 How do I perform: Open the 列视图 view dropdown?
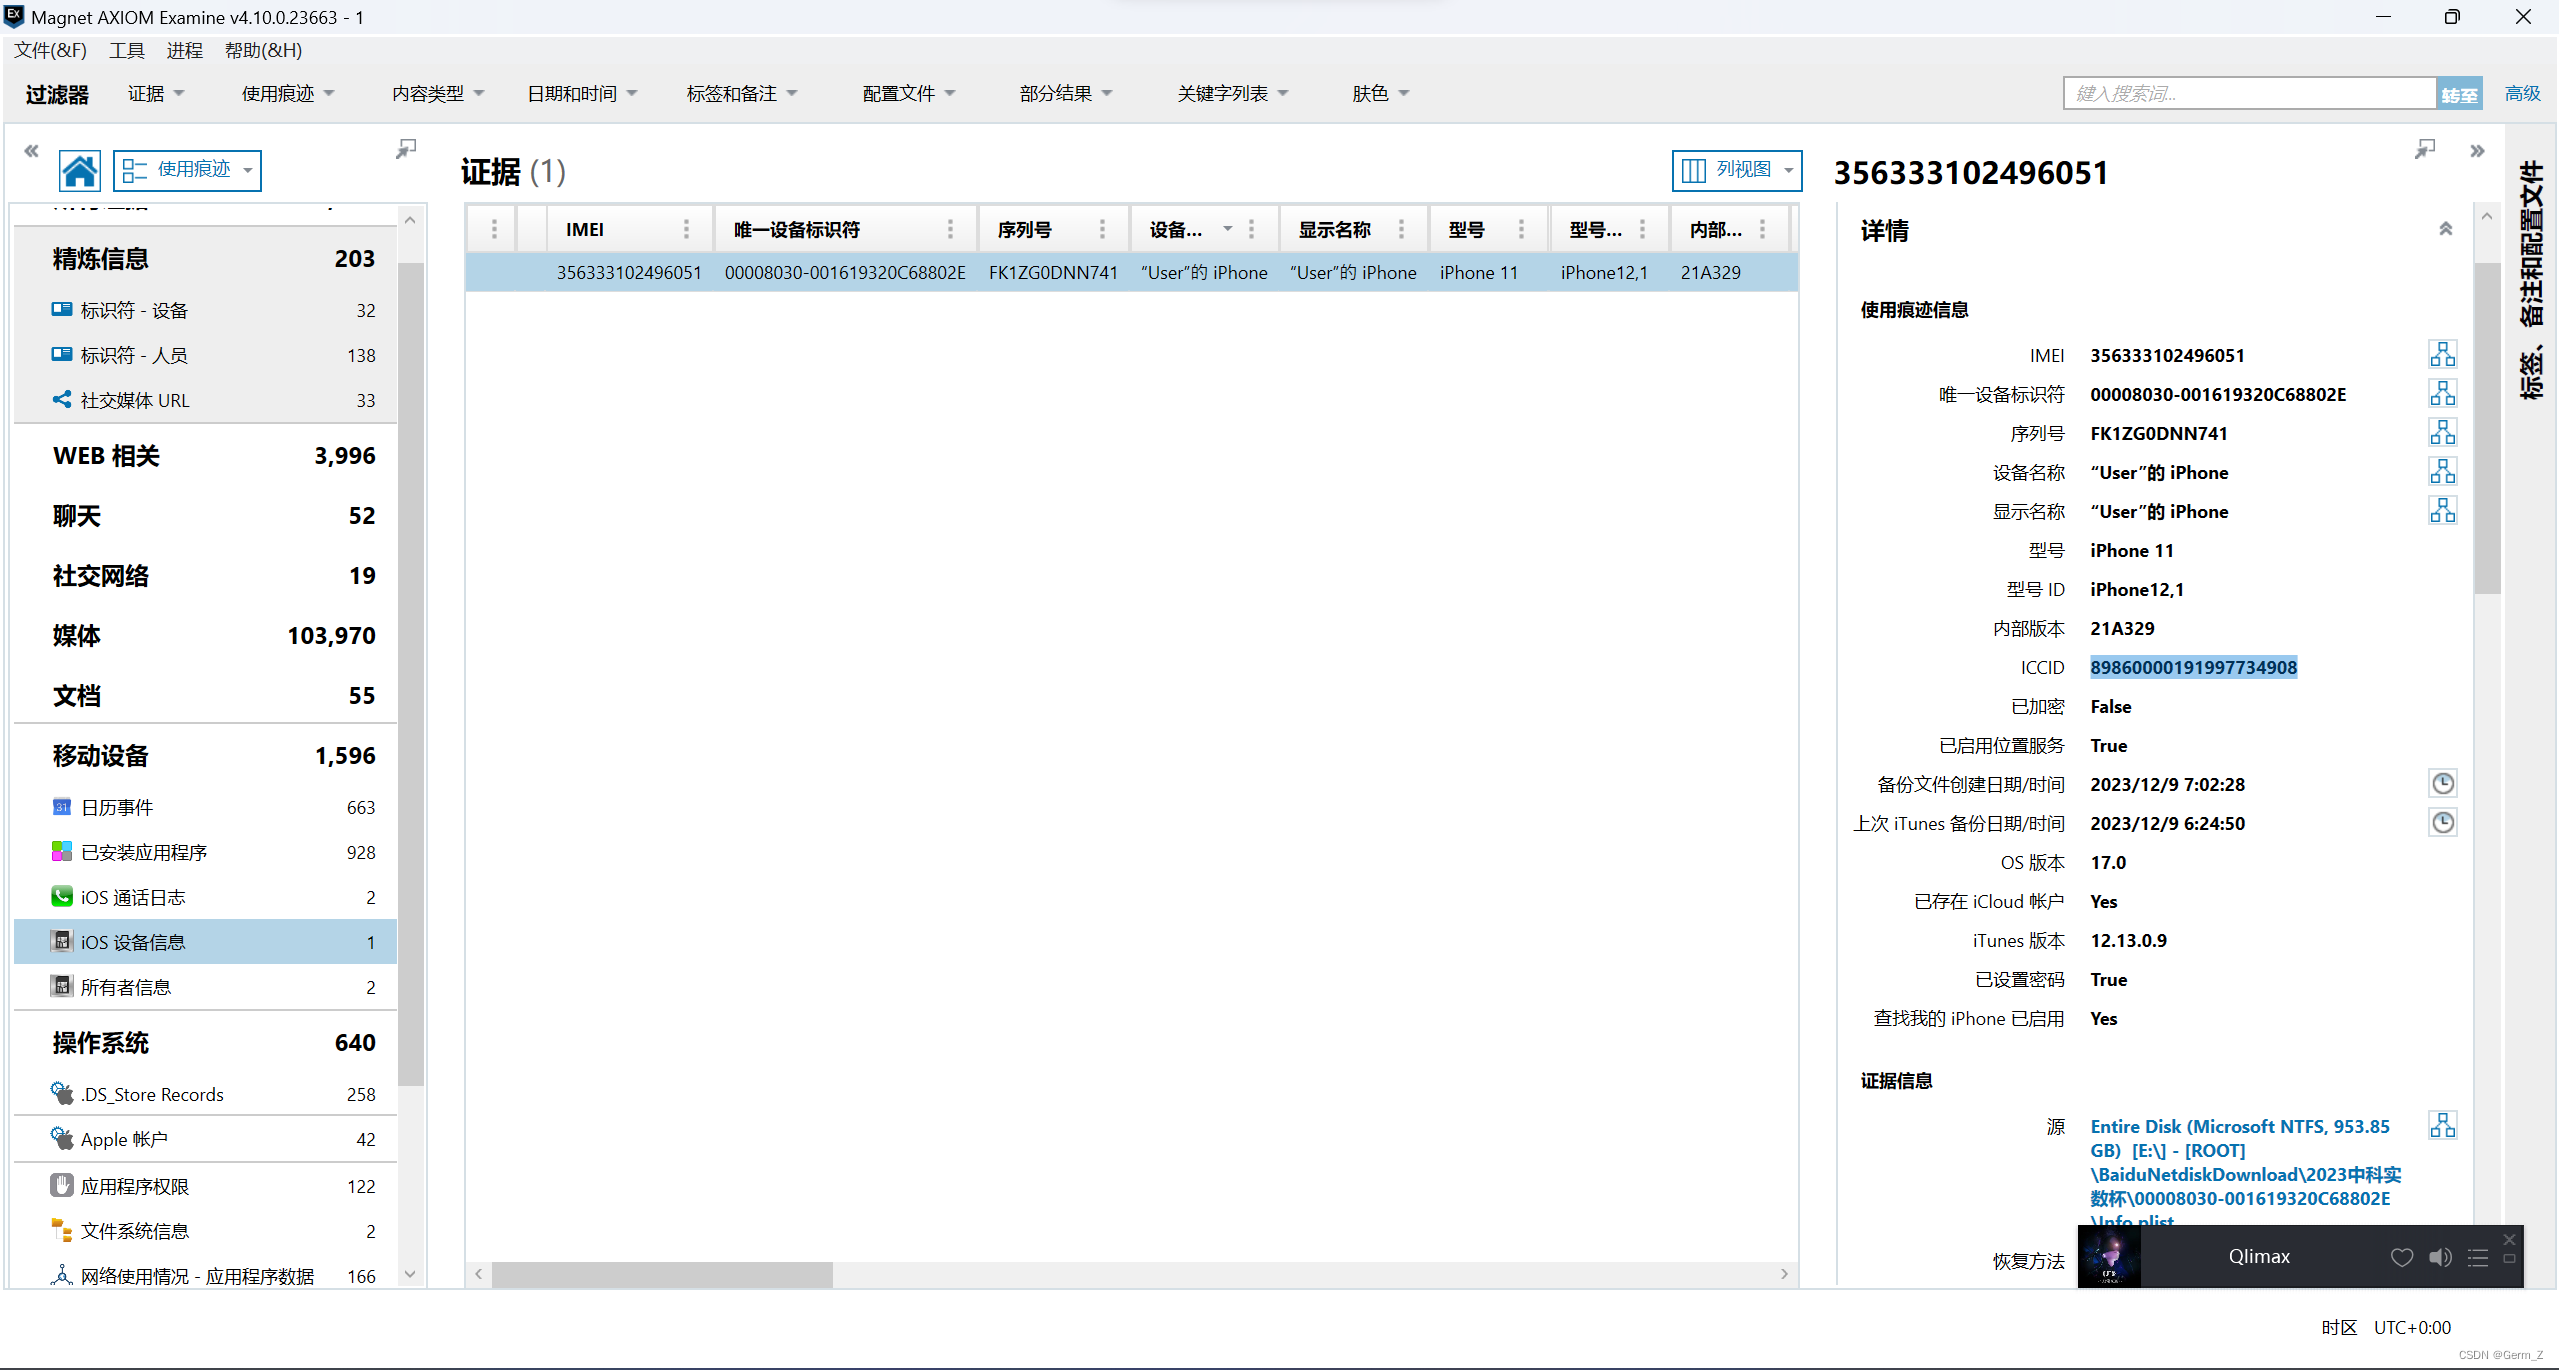pos(1737,170)
